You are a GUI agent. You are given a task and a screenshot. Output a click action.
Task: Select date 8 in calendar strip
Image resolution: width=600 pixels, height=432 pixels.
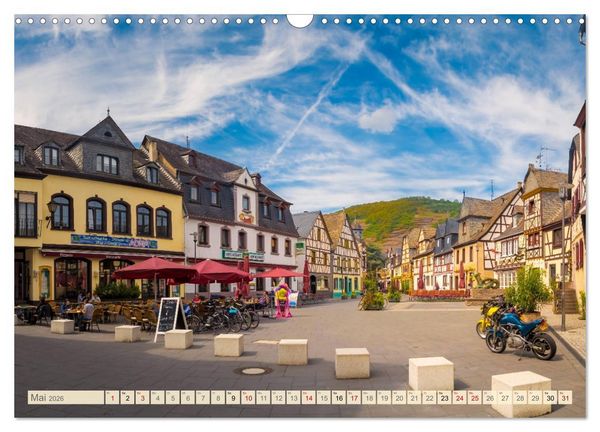pos(218,398)
